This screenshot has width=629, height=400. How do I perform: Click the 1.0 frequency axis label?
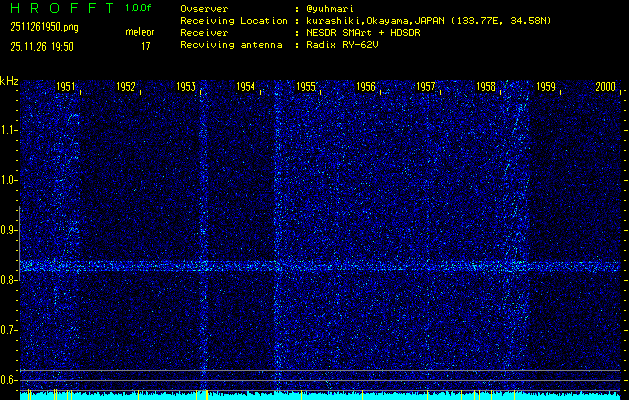click(7, 180)
